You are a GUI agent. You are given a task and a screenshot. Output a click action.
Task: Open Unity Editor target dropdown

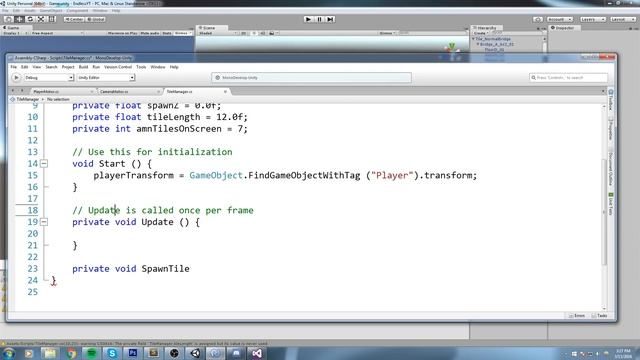[106, 78]
